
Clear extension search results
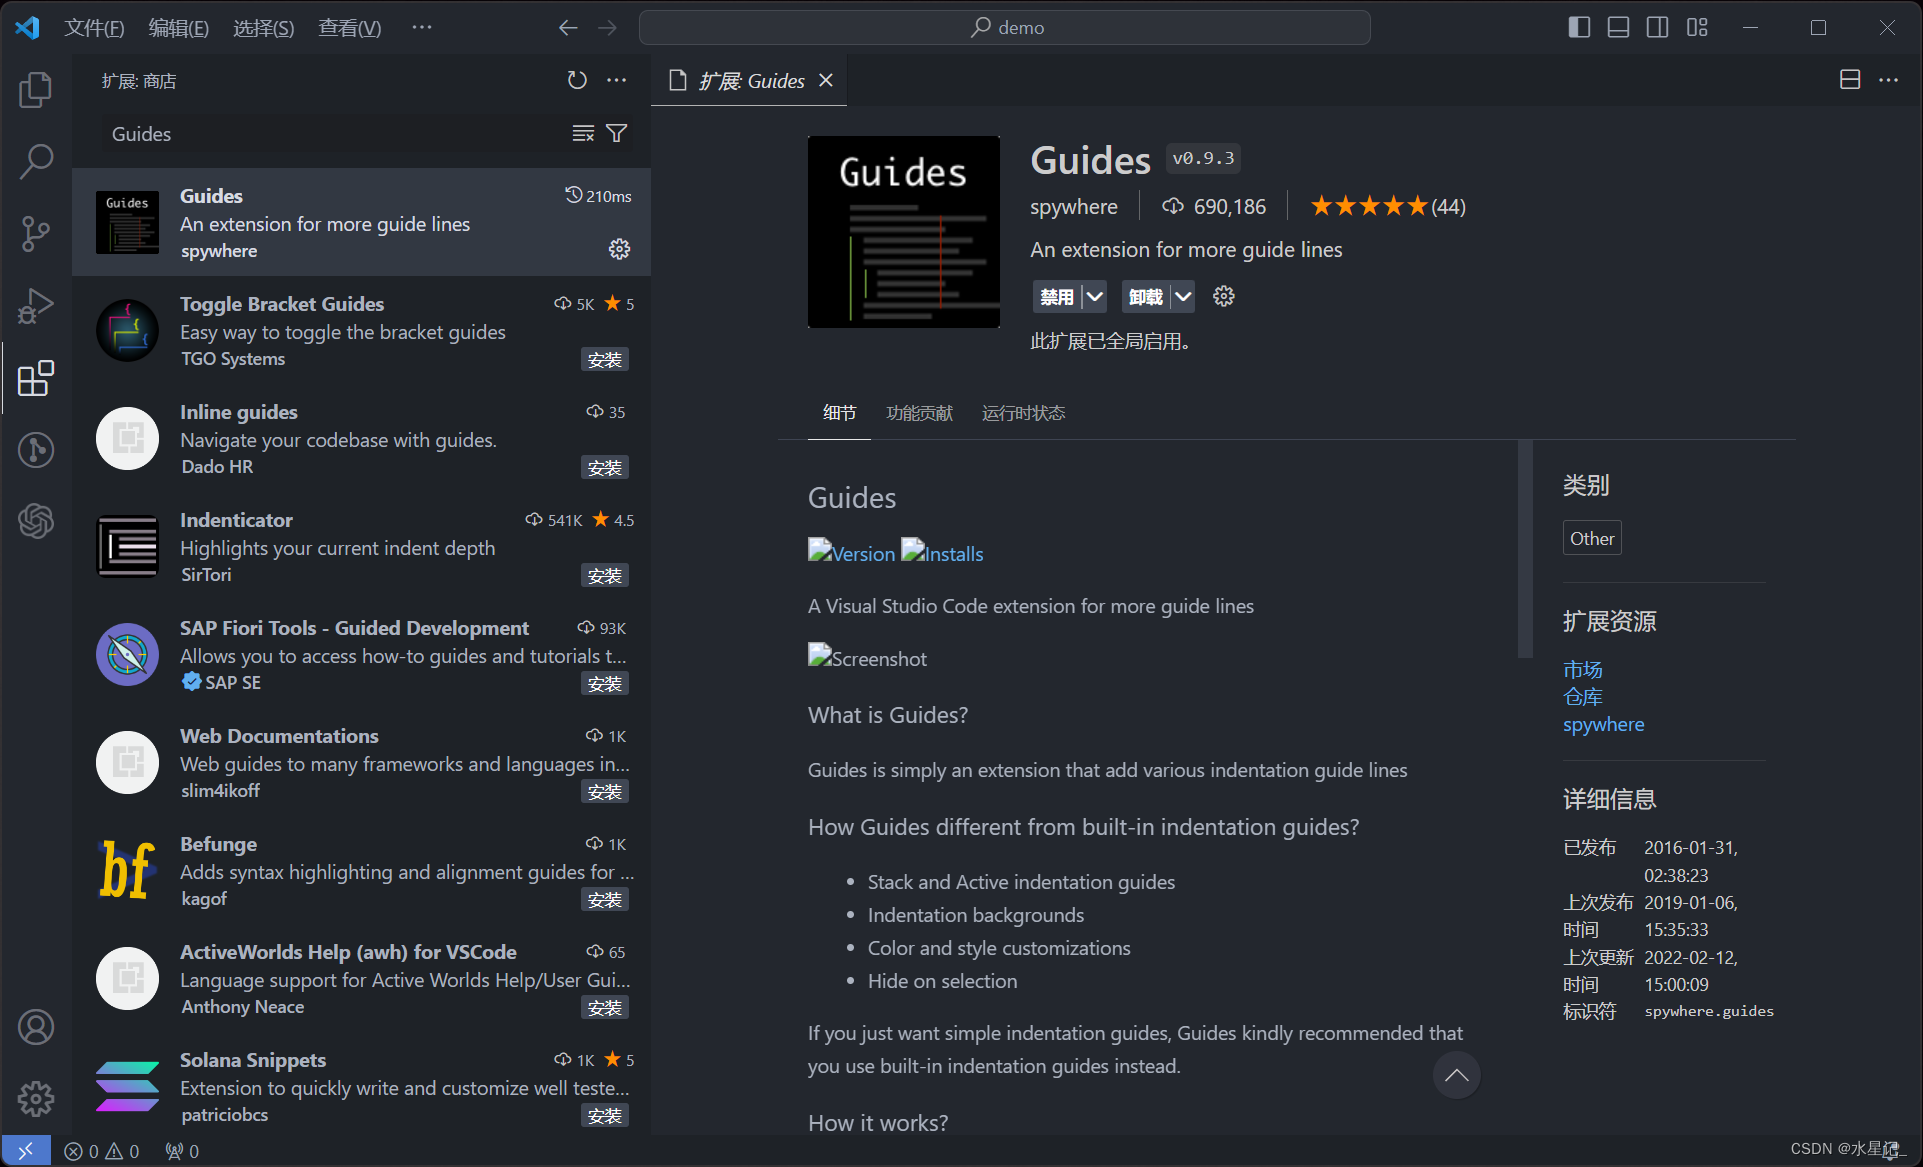pyautogui.click(x=583, y=133)
